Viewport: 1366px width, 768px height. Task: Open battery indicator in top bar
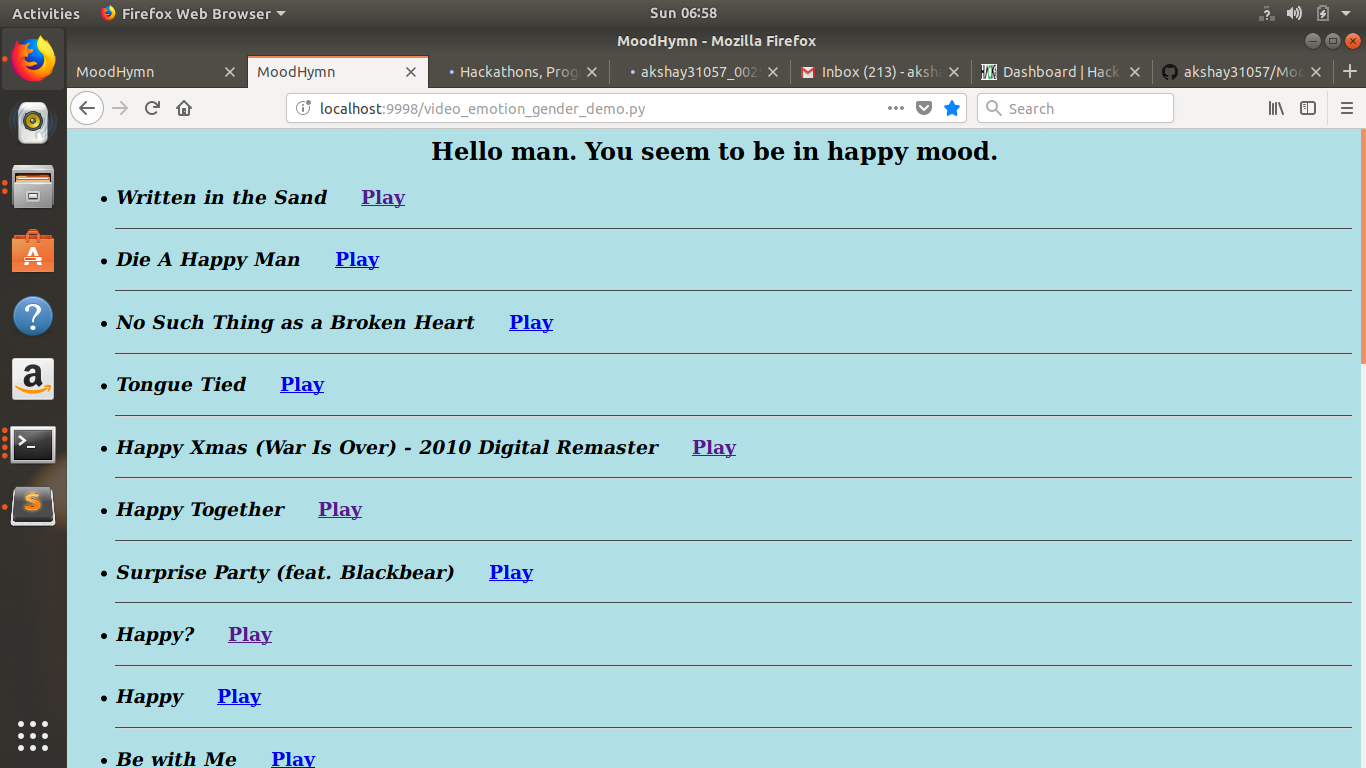pyautogui.click(x=1323, y=13)
